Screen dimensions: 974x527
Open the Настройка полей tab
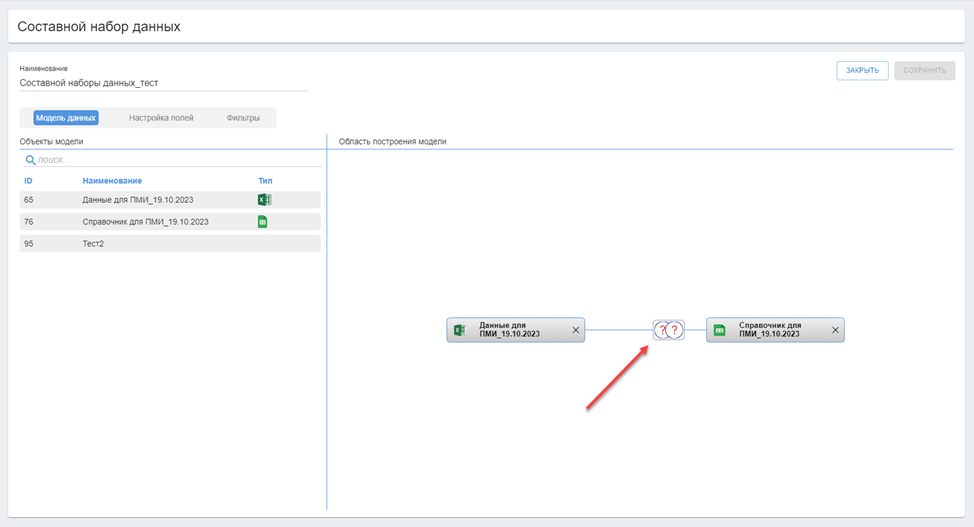point(161,118)
